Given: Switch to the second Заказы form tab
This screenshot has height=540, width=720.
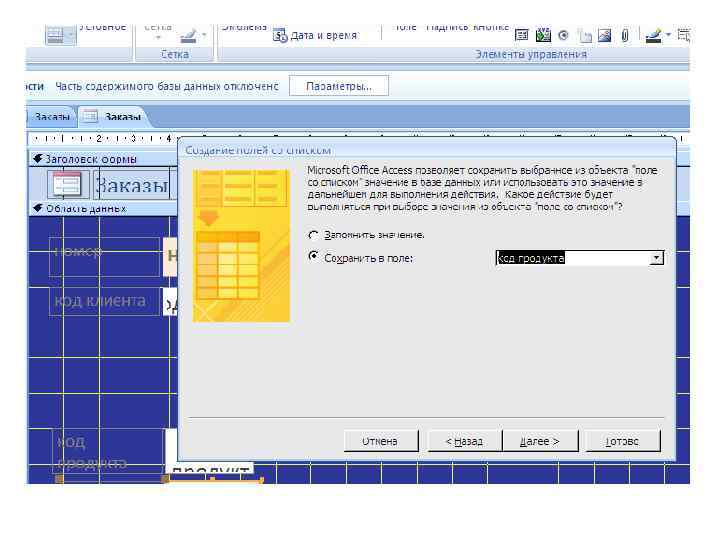Looking at the screenshot, I should [113, 117].
